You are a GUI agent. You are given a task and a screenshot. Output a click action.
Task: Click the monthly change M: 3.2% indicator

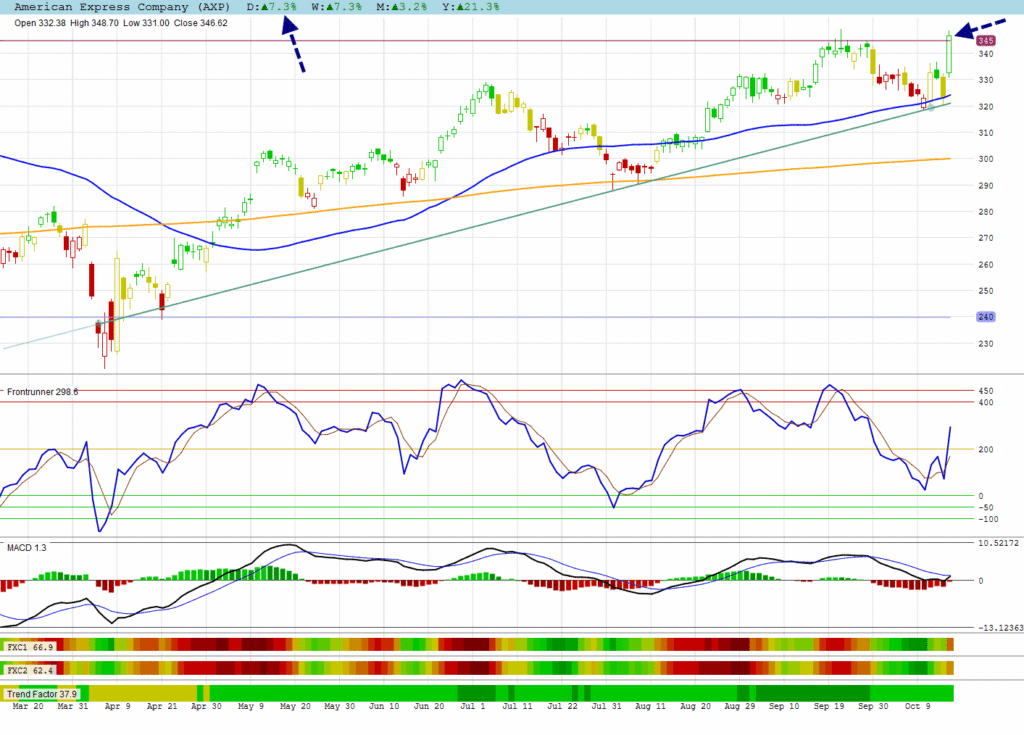pos(402,7)
